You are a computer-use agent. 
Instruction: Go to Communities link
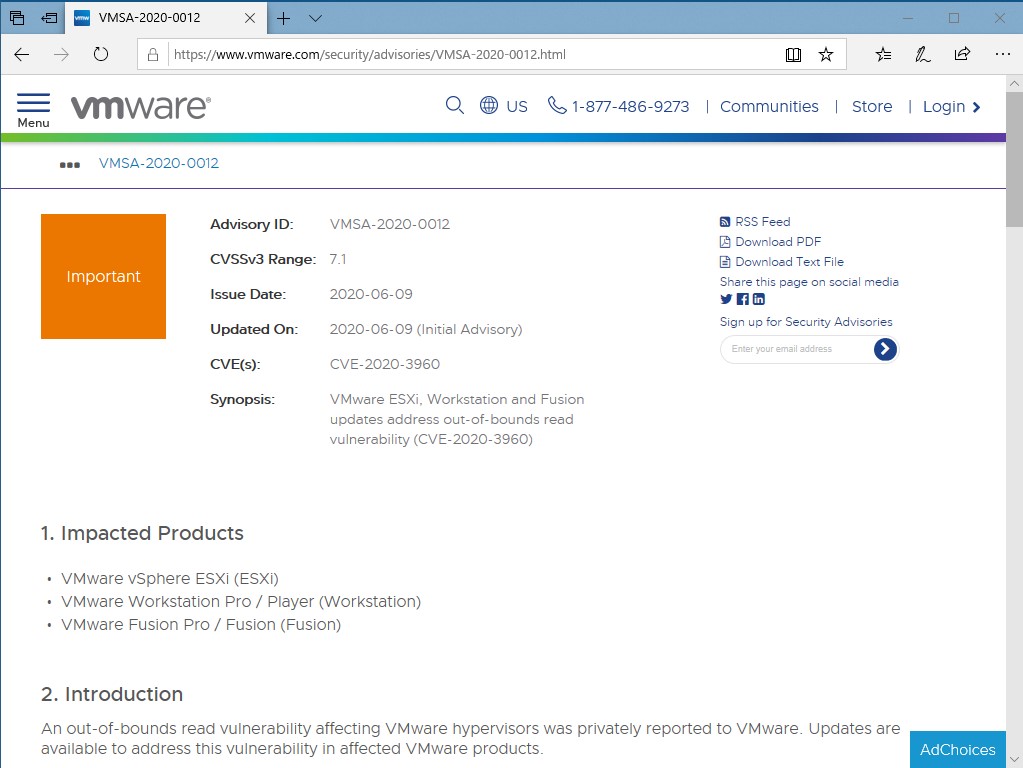pyautogui.click(x=769, y=106)
